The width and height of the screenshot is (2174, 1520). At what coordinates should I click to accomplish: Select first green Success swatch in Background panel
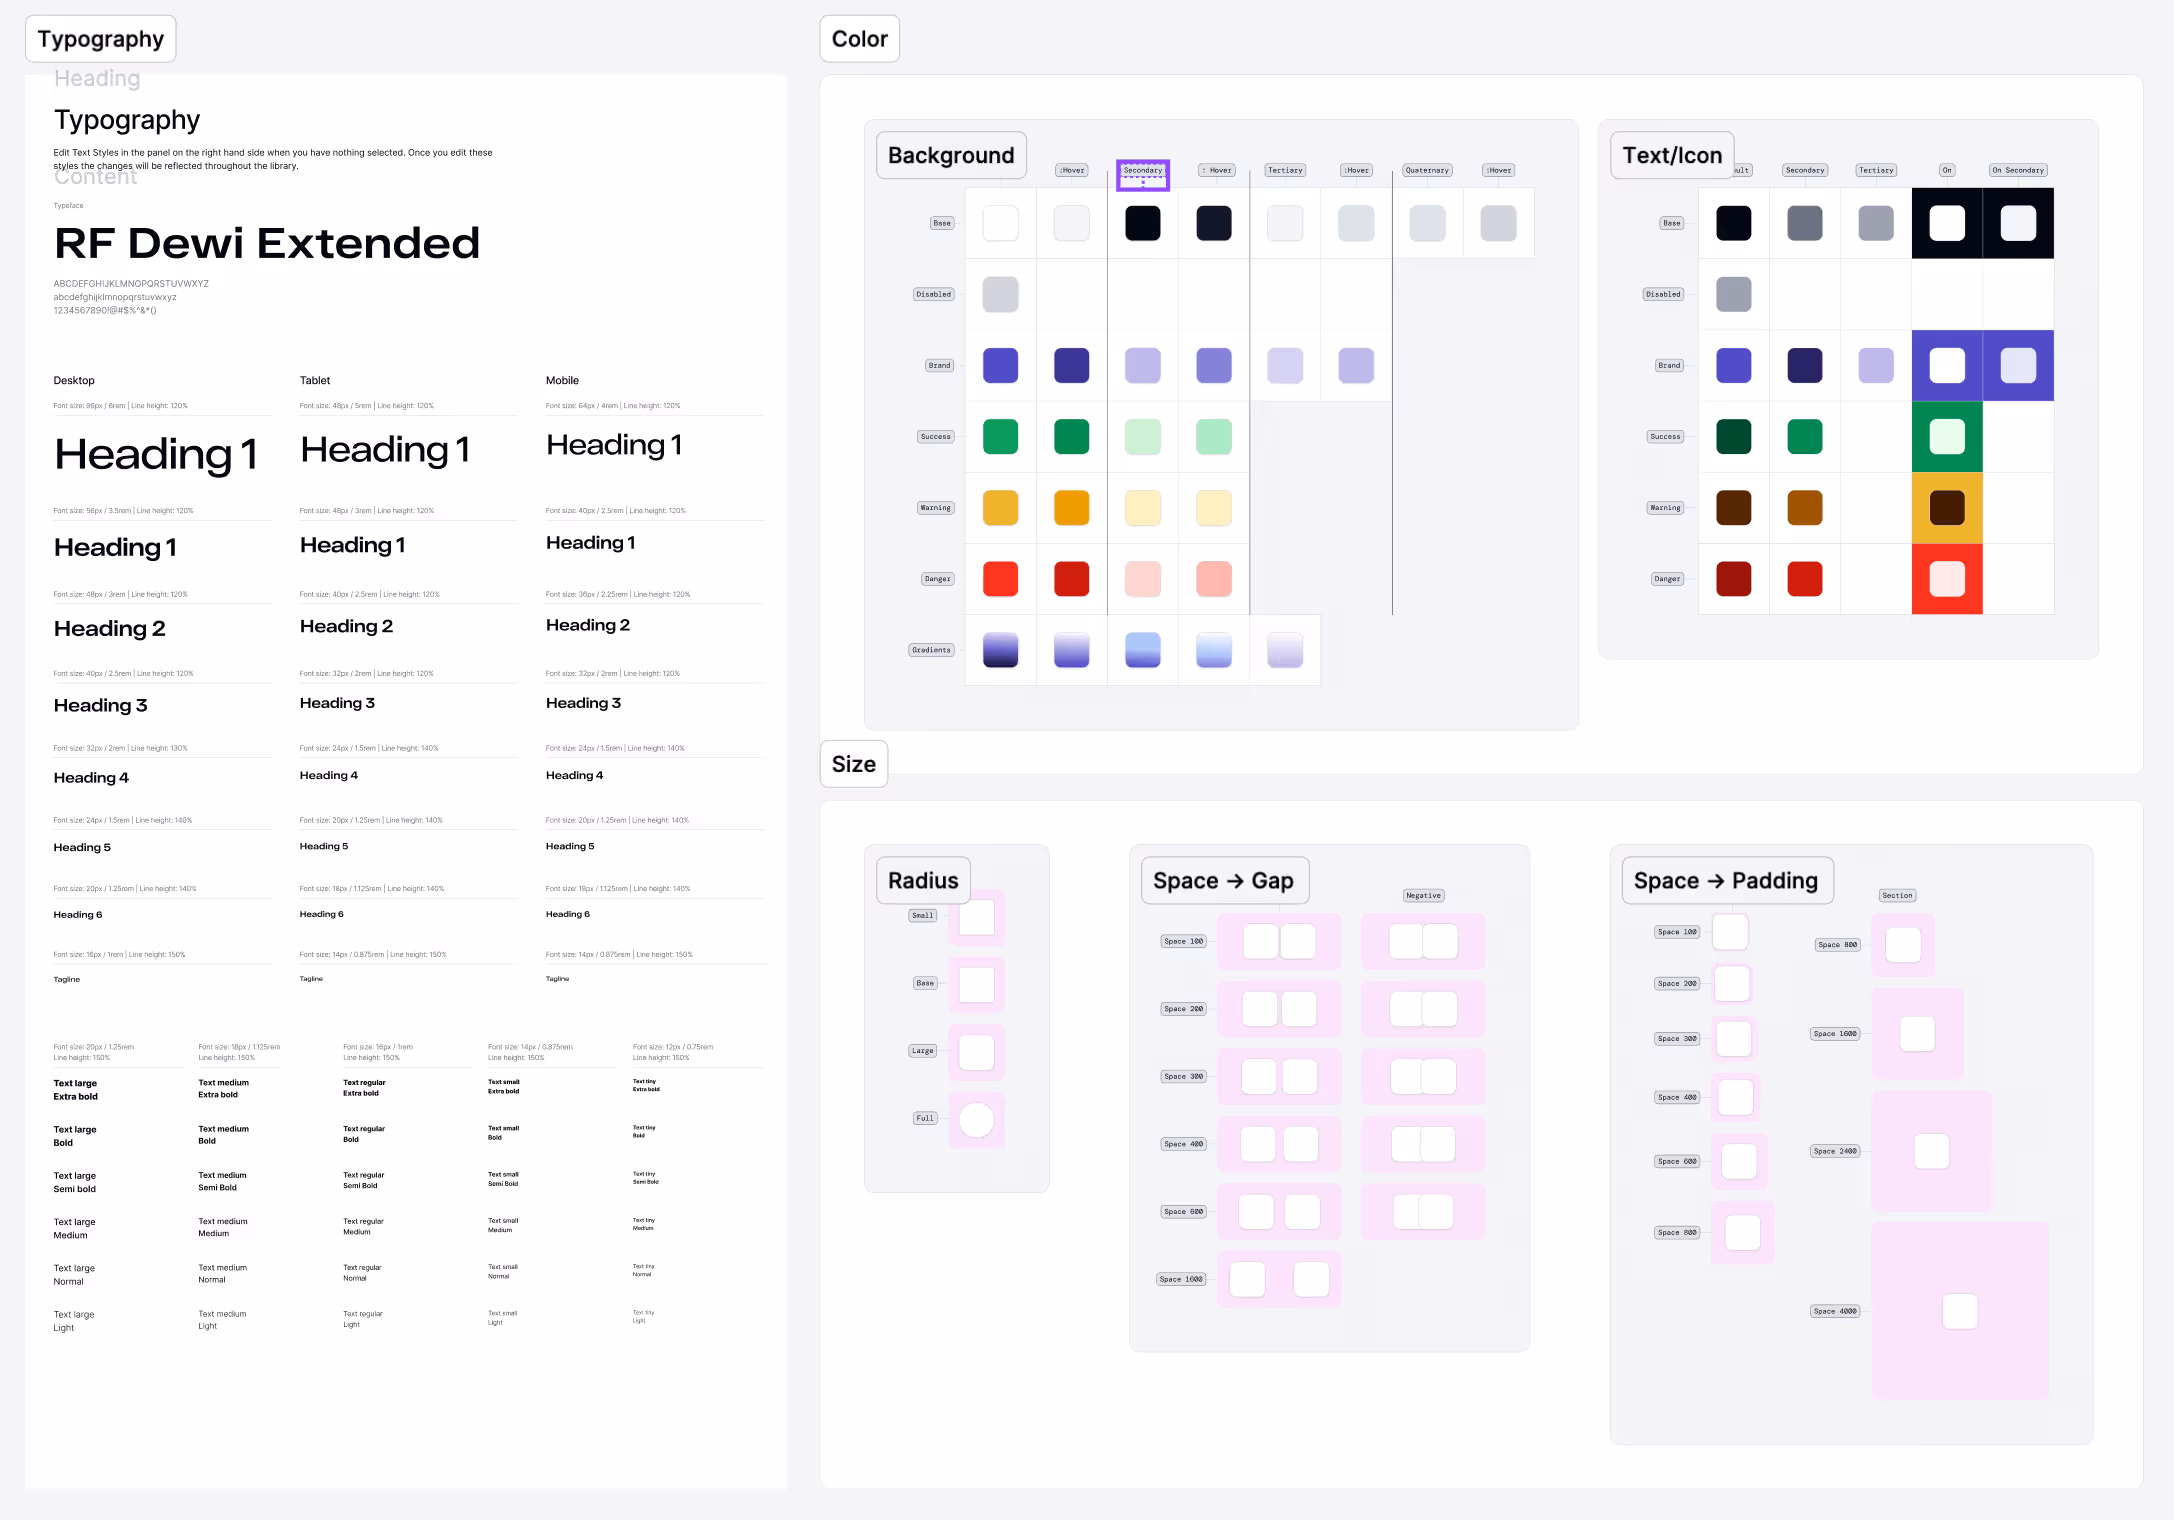(1000, 437)
